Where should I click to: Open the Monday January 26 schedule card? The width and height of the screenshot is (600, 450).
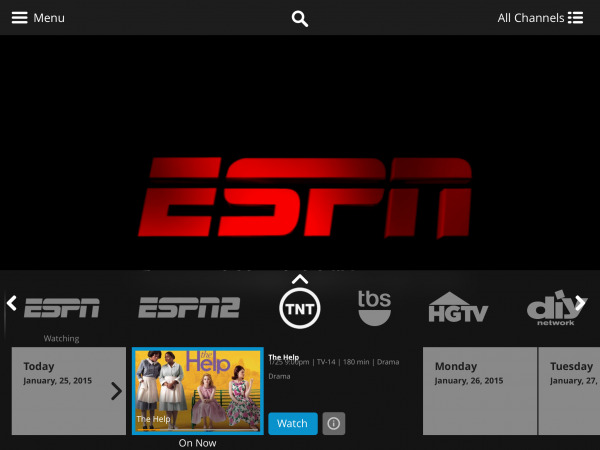coord(480,391)
